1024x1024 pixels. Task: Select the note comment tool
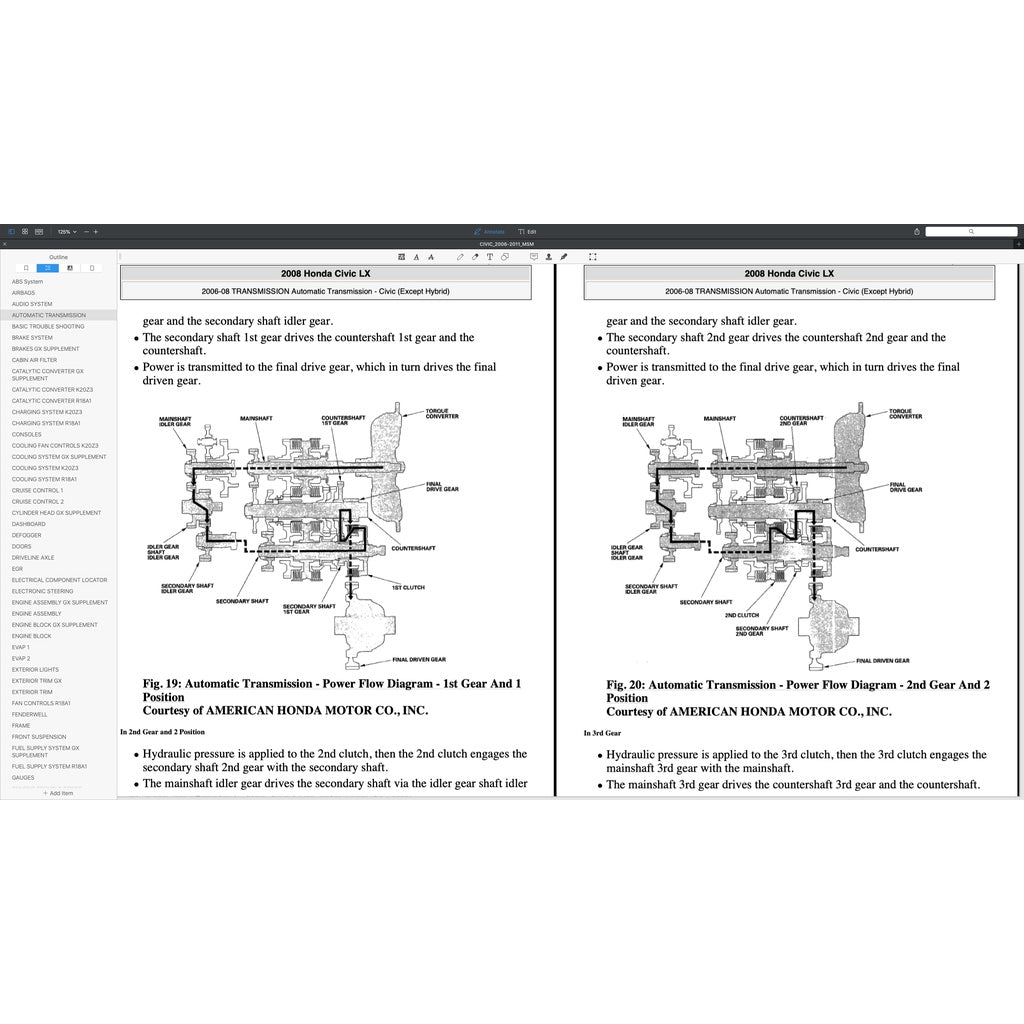pyautogui.click(x=534, y=257)
